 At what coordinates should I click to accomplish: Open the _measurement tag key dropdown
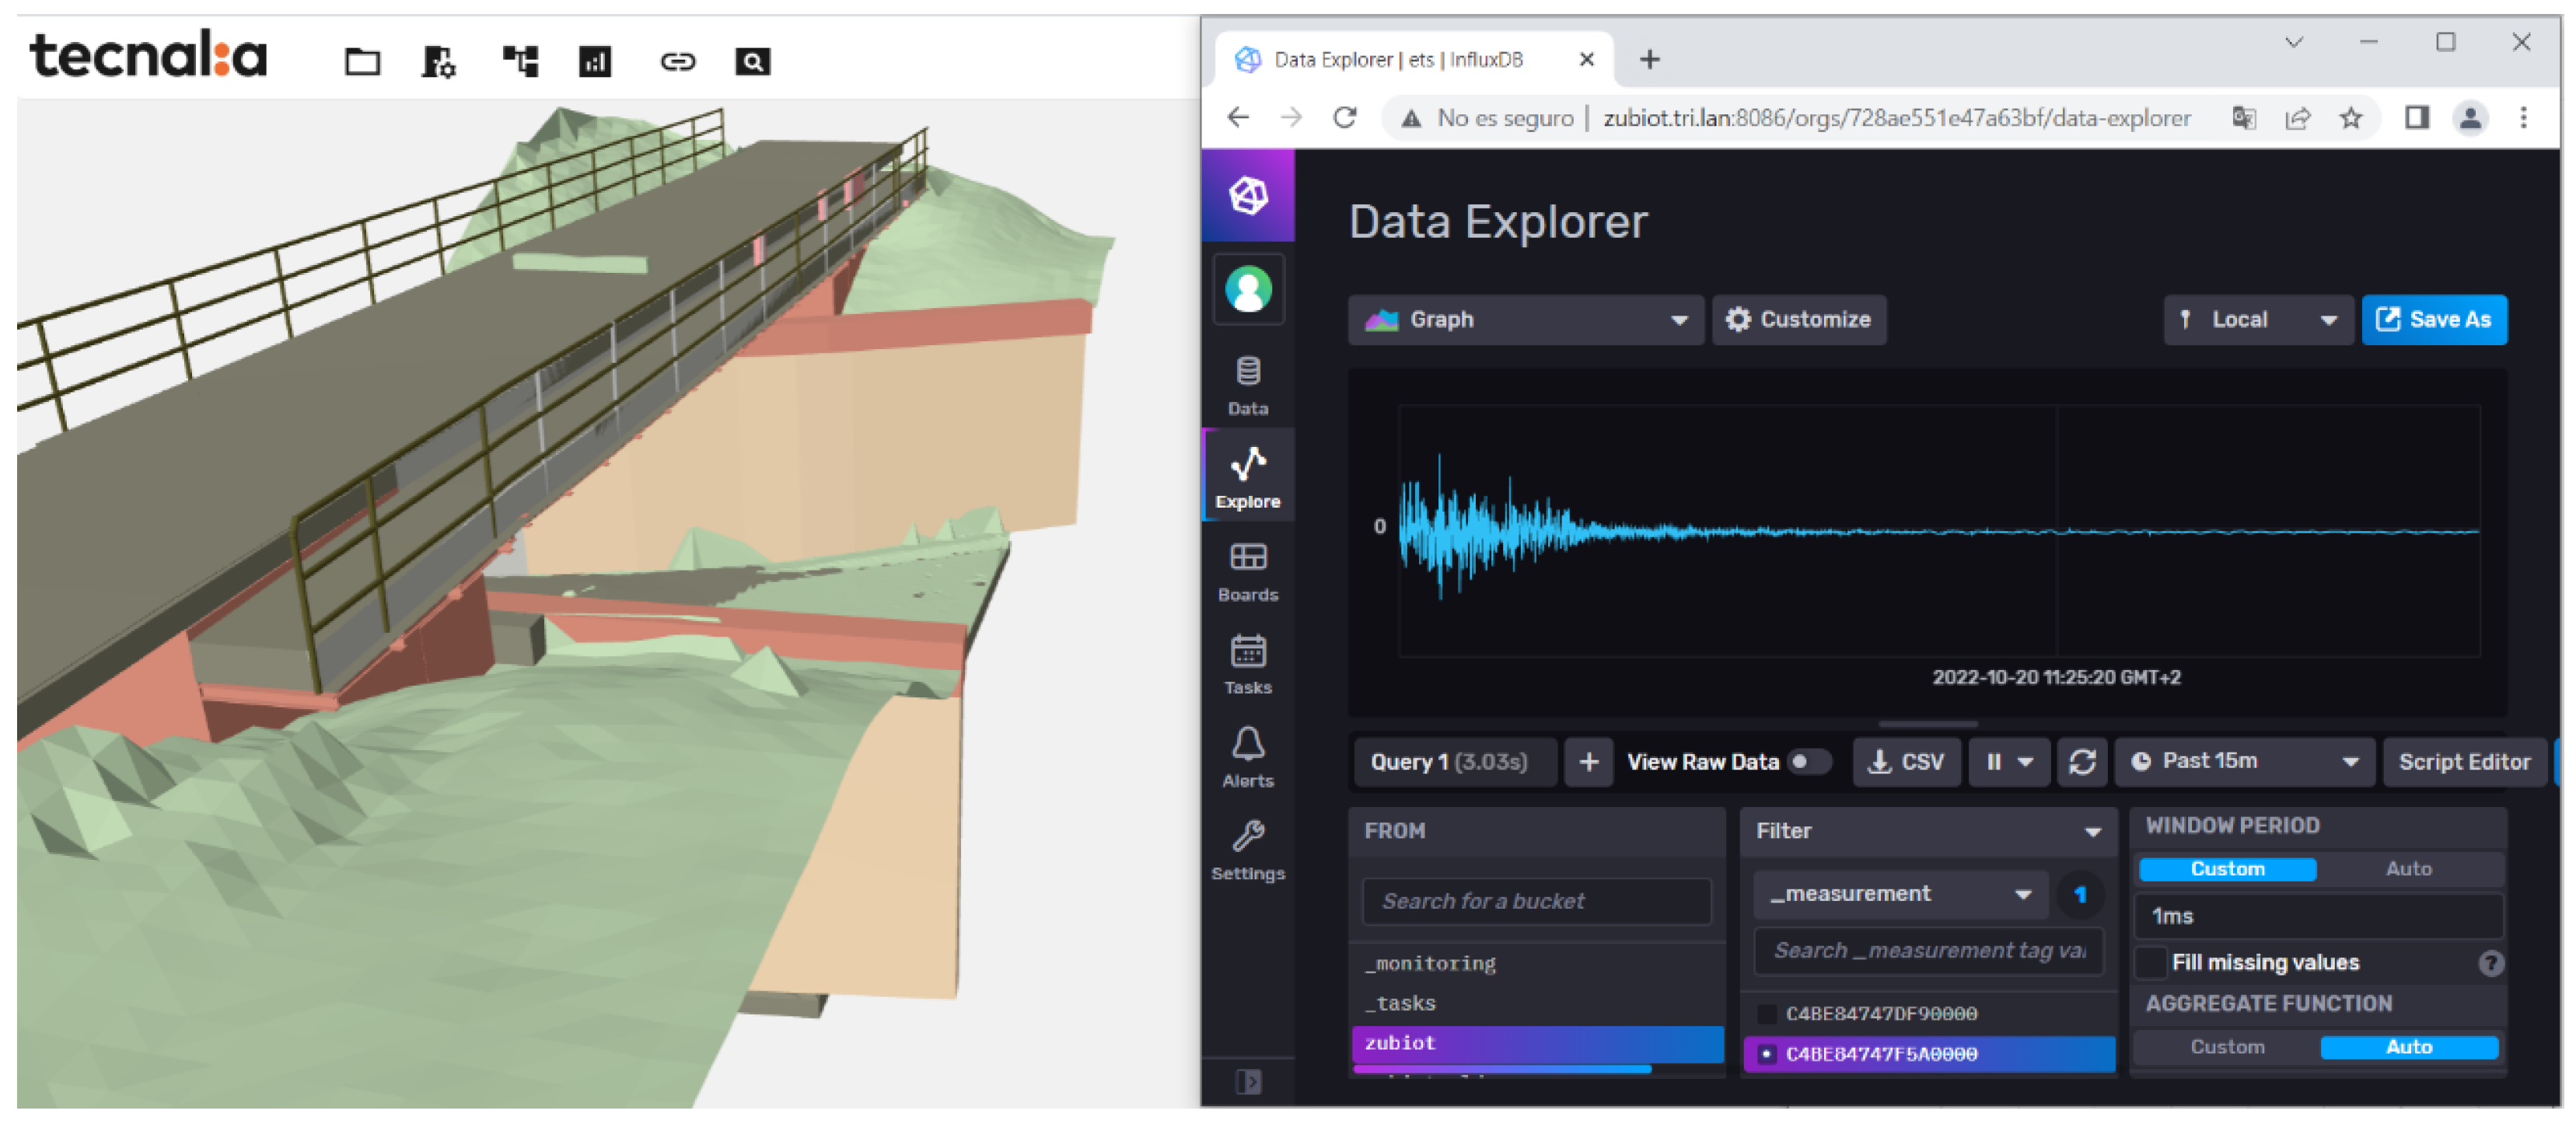pos(1899,894)
